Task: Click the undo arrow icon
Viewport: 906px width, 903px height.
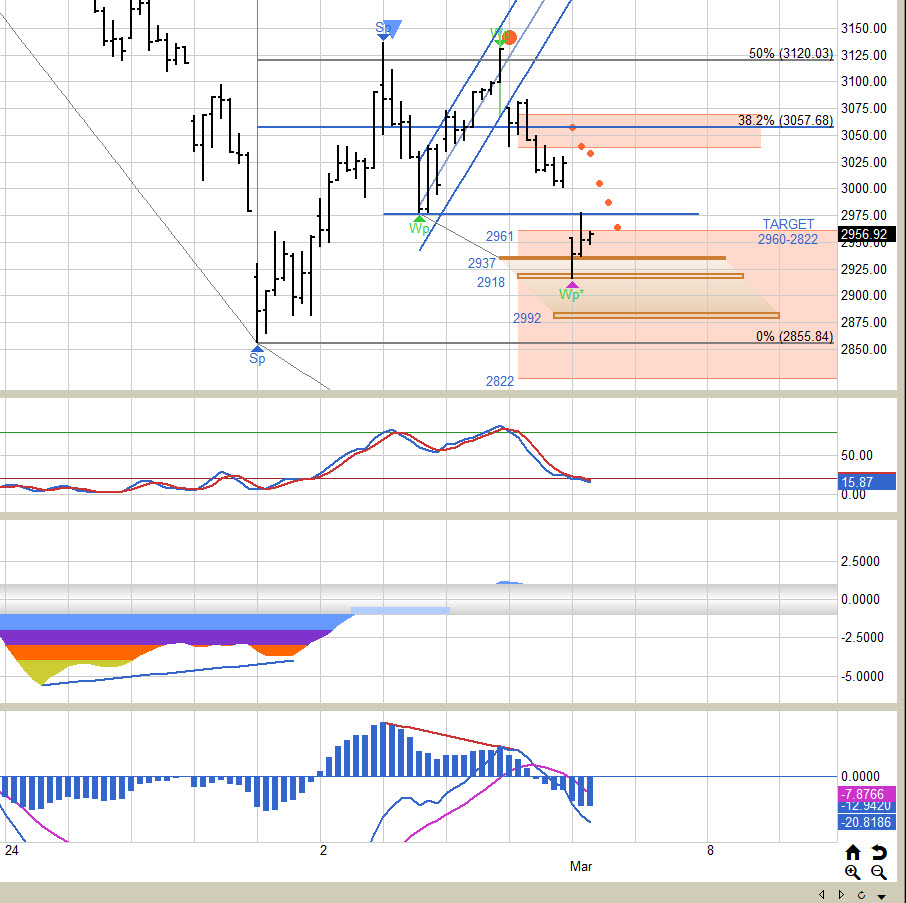Action: [879, 852]
